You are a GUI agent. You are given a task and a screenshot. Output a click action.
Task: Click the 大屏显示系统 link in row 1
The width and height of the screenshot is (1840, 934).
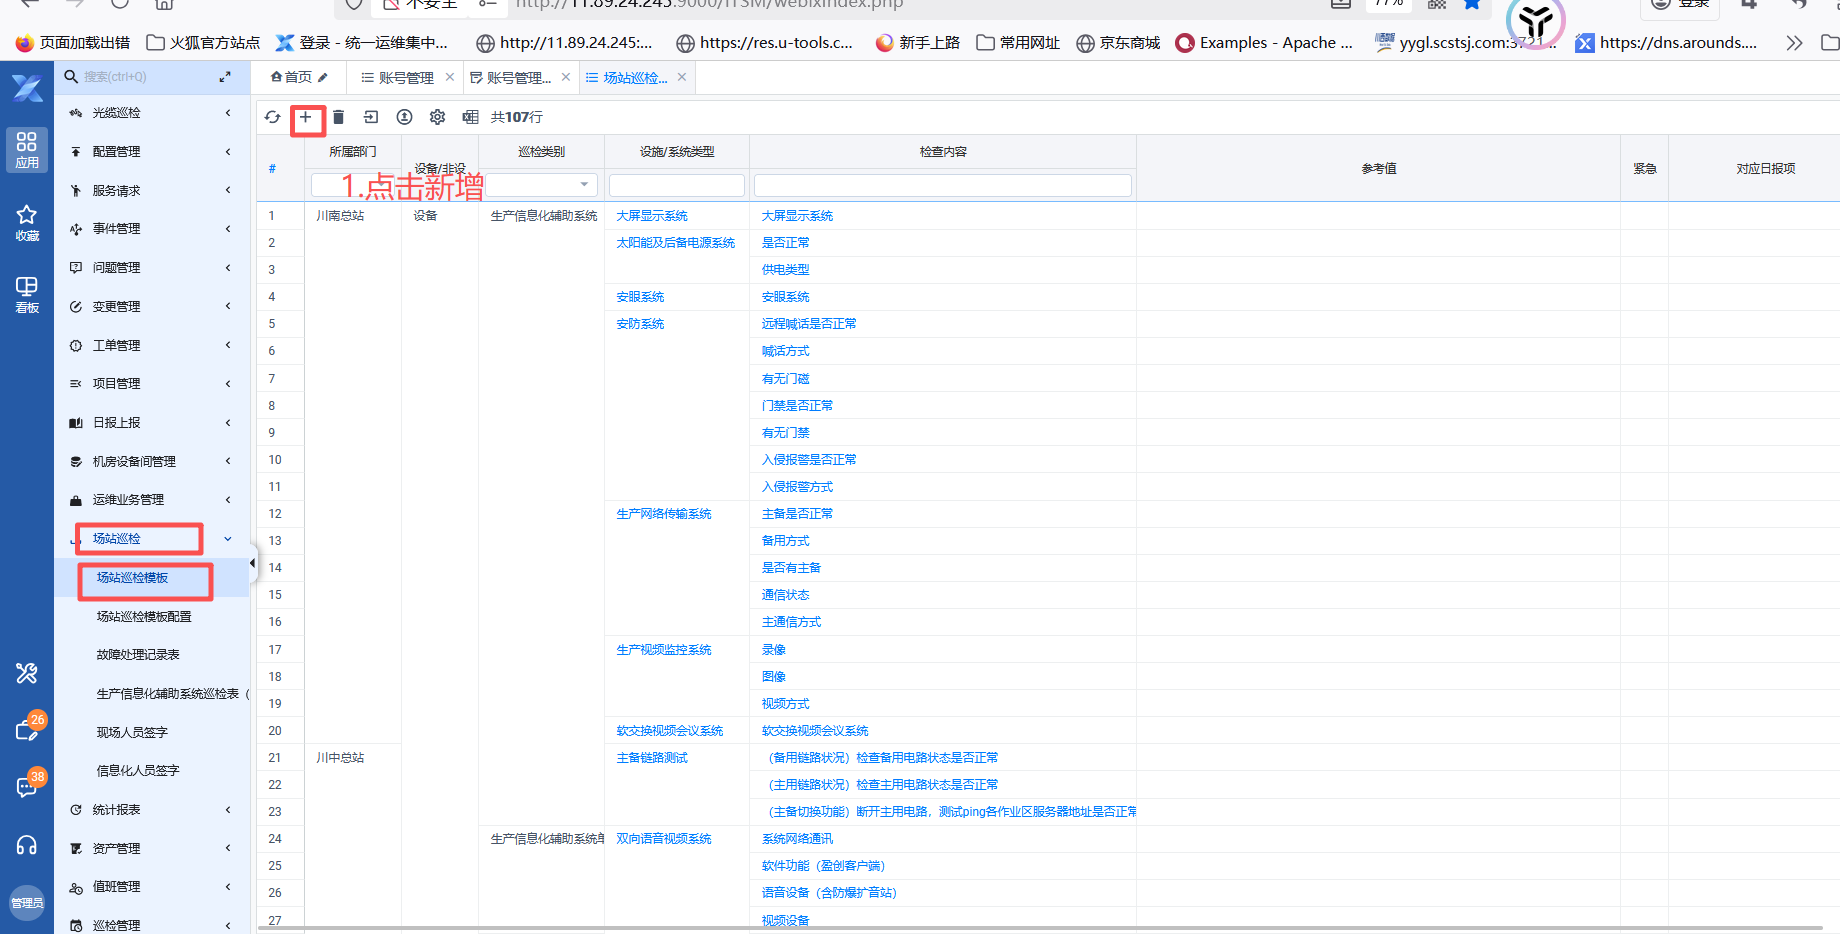652,216
